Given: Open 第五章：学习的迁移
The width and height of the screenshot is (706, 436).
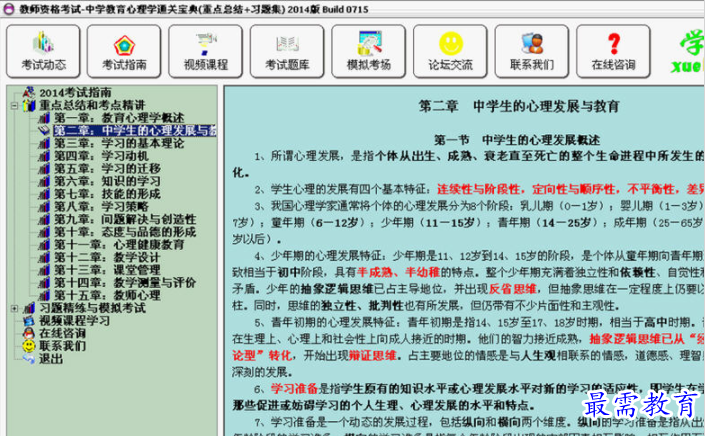Looking at the screenshot, I should click(x=108, y=168).
